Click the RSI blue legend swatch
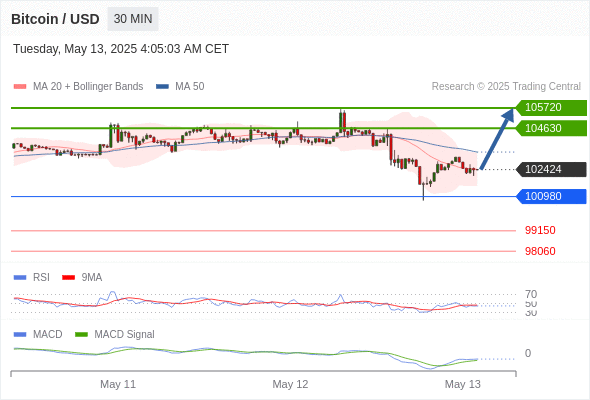This screenshot has height=400, width=590. click(20, 278)
